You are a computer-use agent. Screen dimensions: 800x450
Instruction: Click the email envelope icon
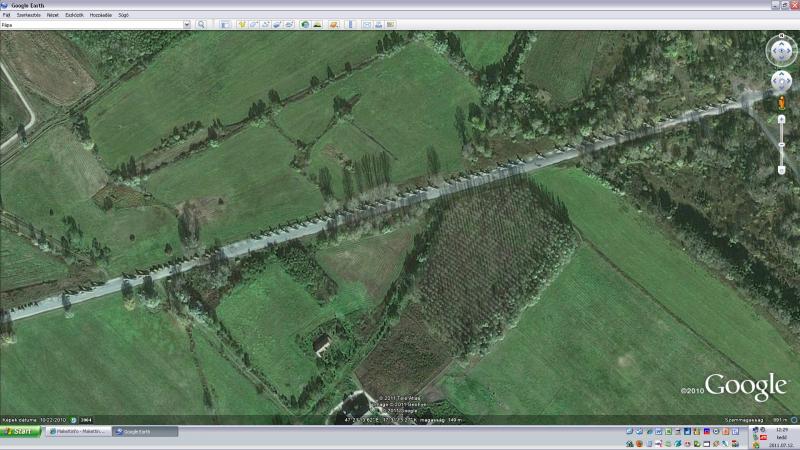(x=367, y=24)
